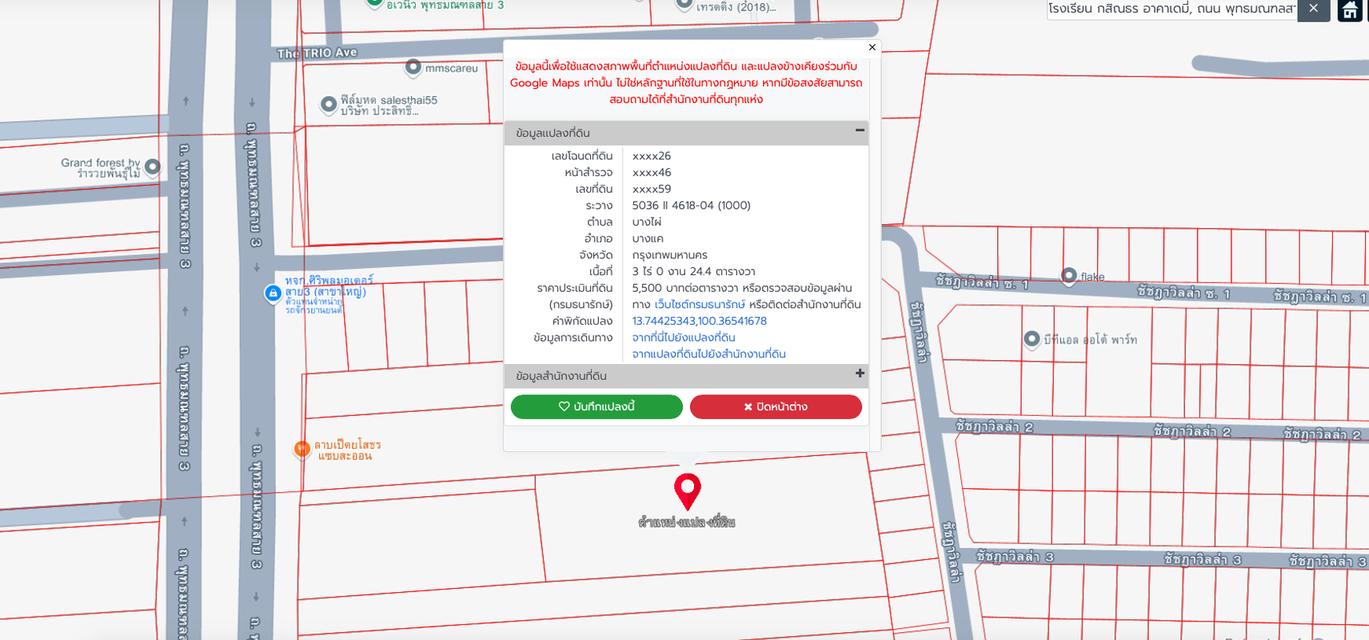Click the home icon button at top right
Image resolution: width=1369 pixels, height=640 pixels.
pos(1351,9)
